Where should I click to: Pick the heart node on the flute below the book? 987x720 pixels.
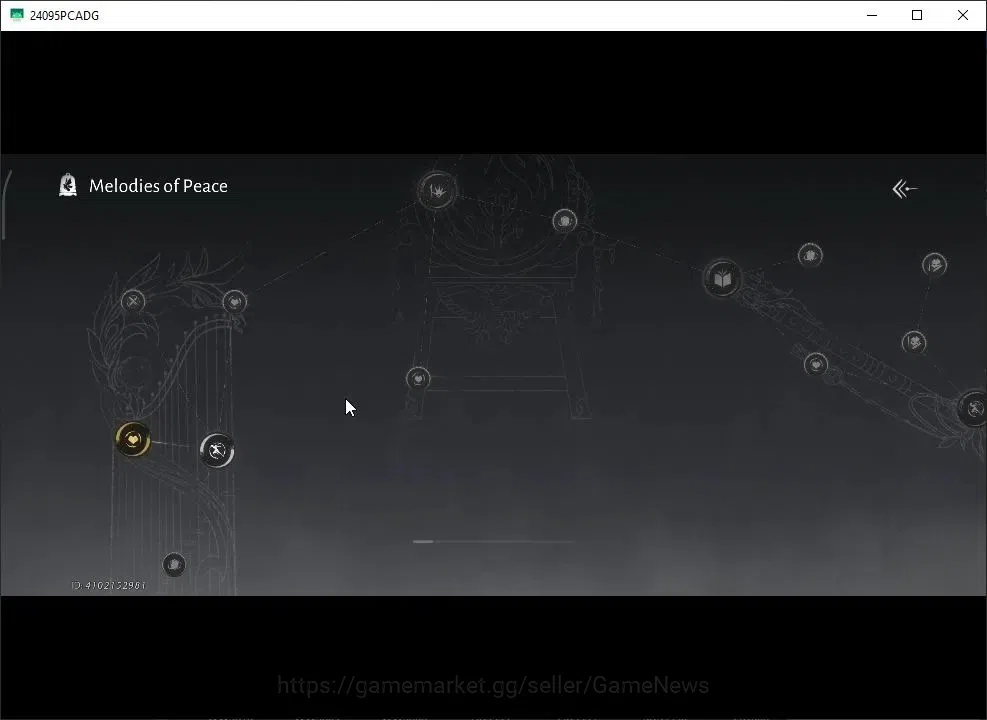pos(816,364)
